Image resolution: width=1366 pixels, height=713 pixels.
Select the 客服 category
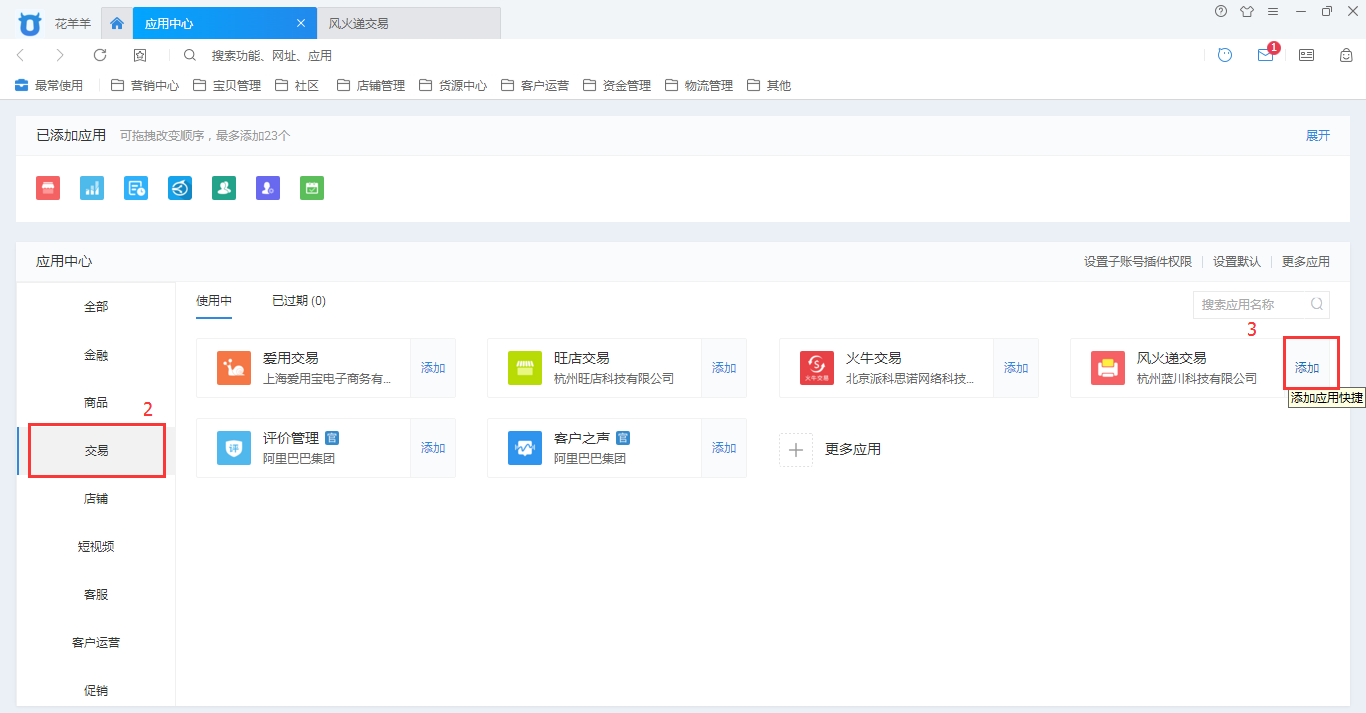96,595
